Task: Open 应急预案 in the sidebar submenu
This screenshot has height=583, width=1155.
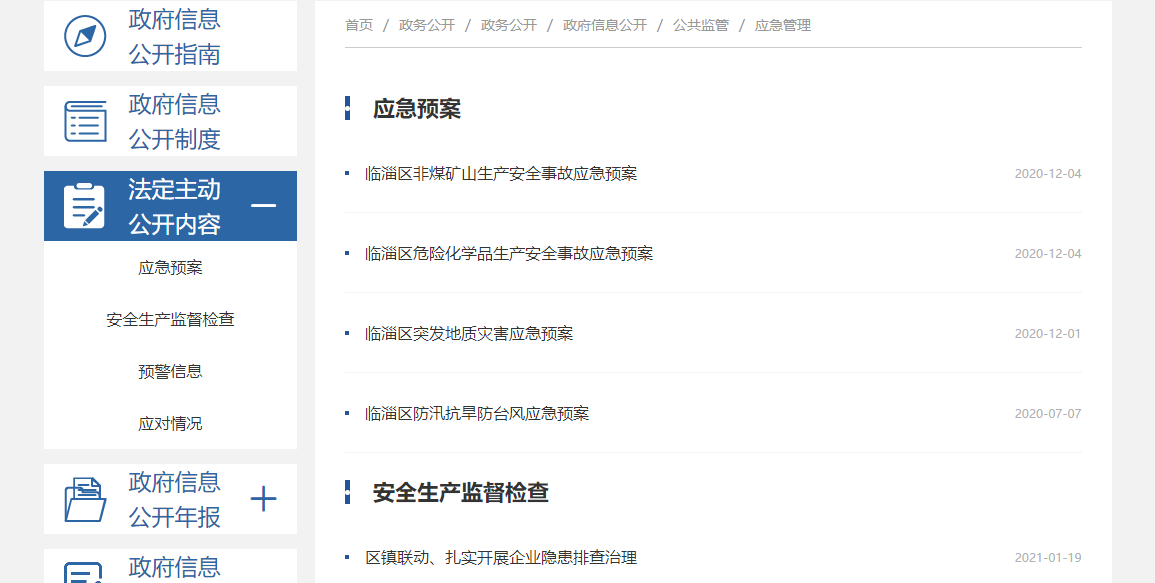Action: 170,268
